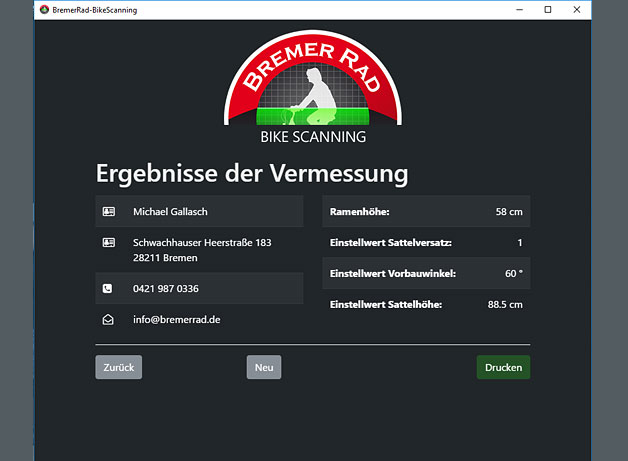This screenshot has width=628, height=461.
Task: Select the street Schwachhauser Heerstraße 183
Action: click(x=202, y=242)
